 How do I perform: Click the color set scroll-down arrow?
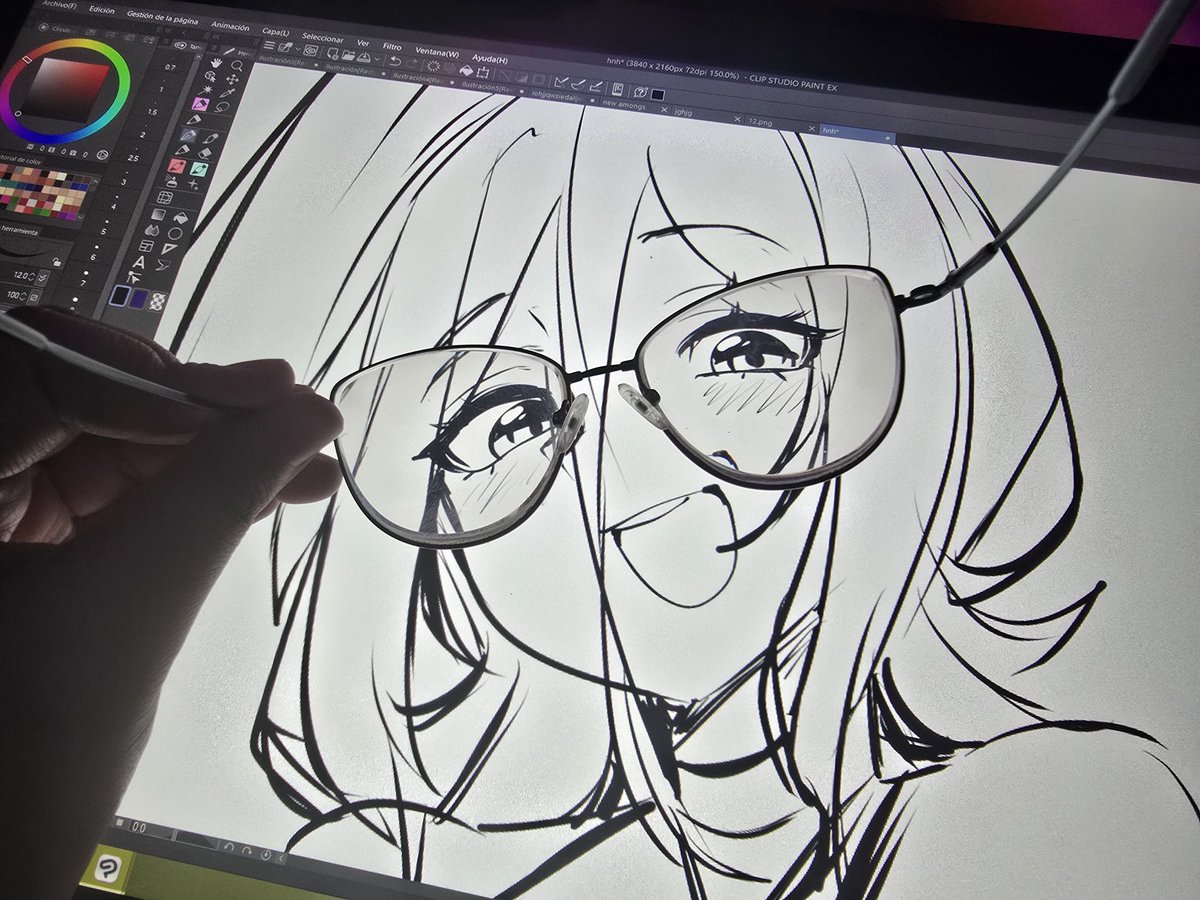(x=81, y=216)
